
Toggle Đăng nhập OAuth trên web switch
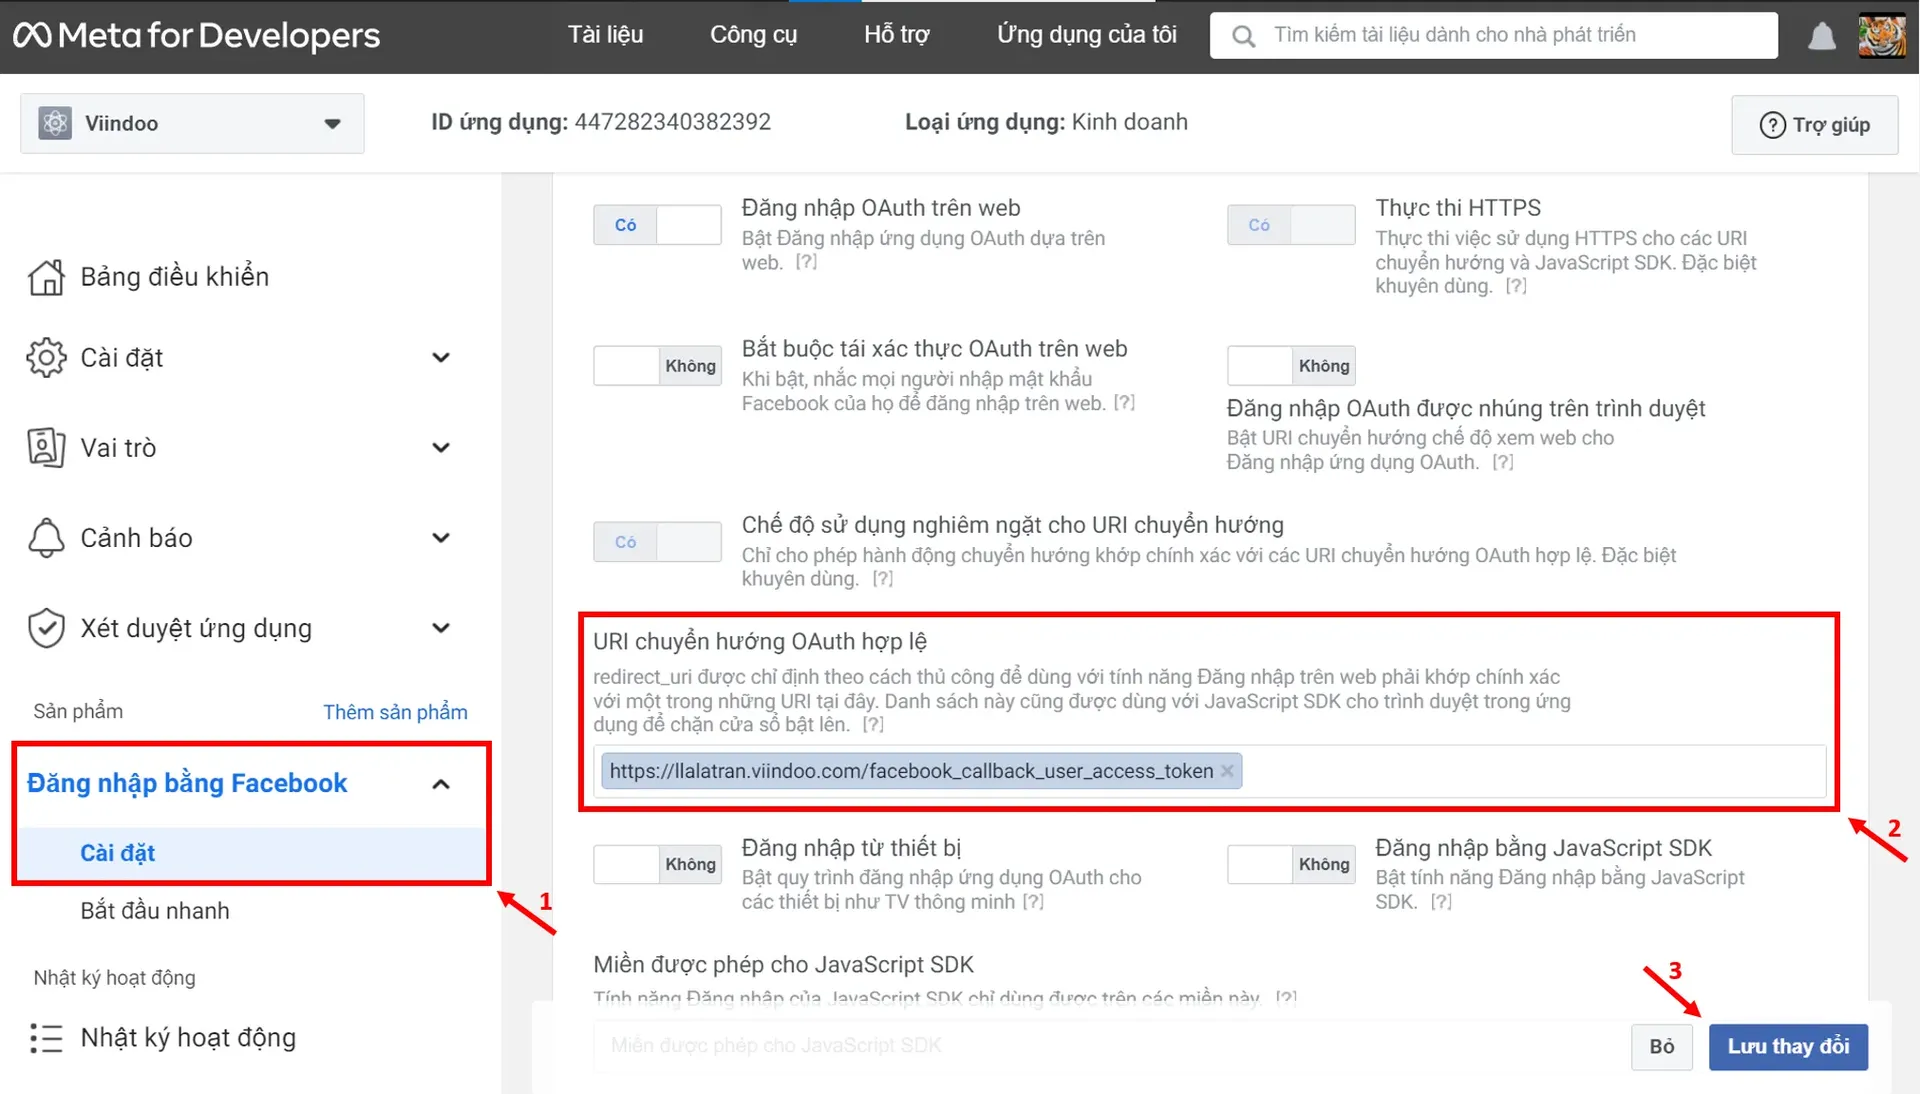tap(657, 225)
